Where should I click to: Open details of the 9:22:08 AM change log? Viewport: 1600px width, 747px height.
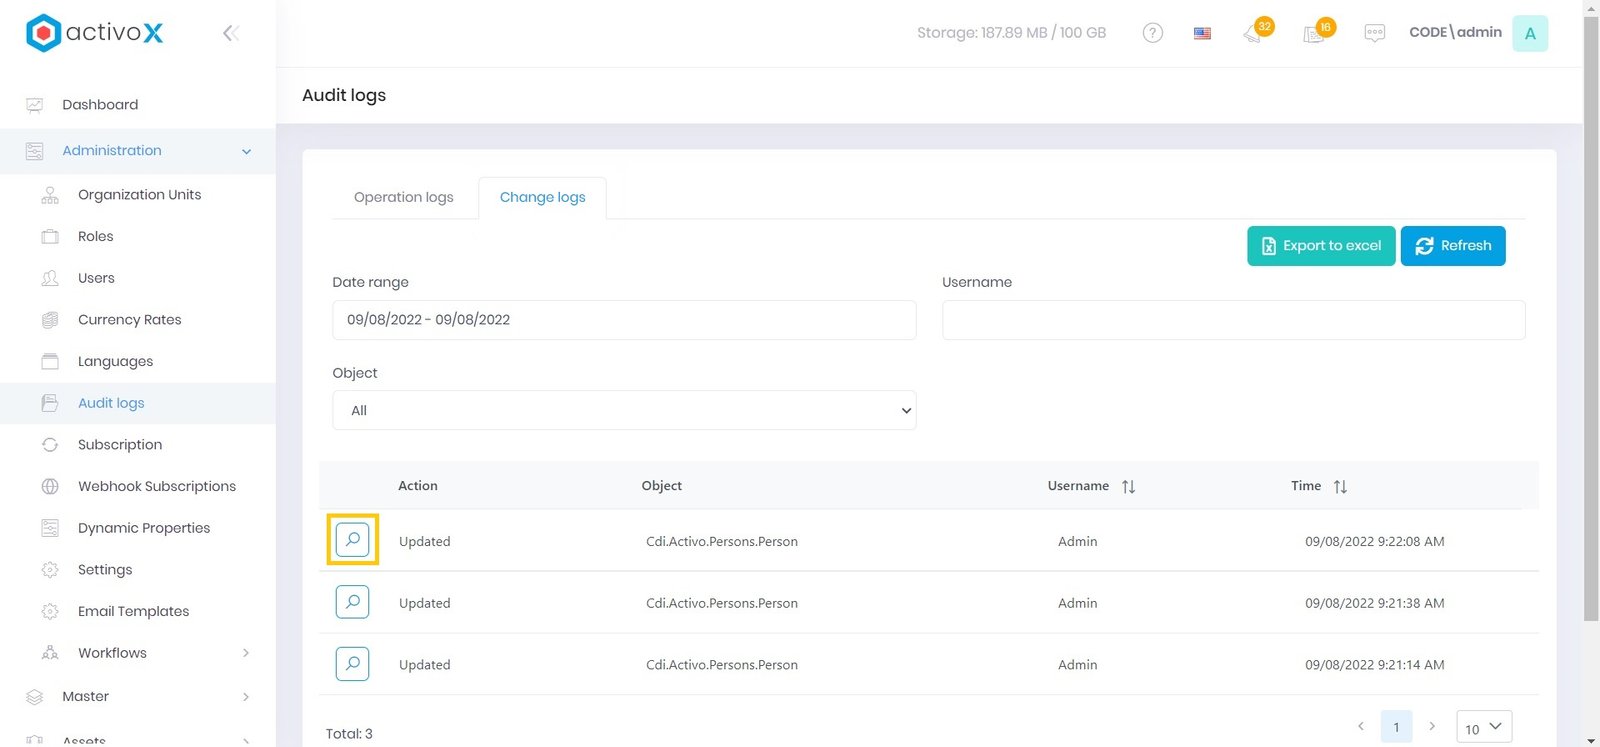click(x=352, y=540)
